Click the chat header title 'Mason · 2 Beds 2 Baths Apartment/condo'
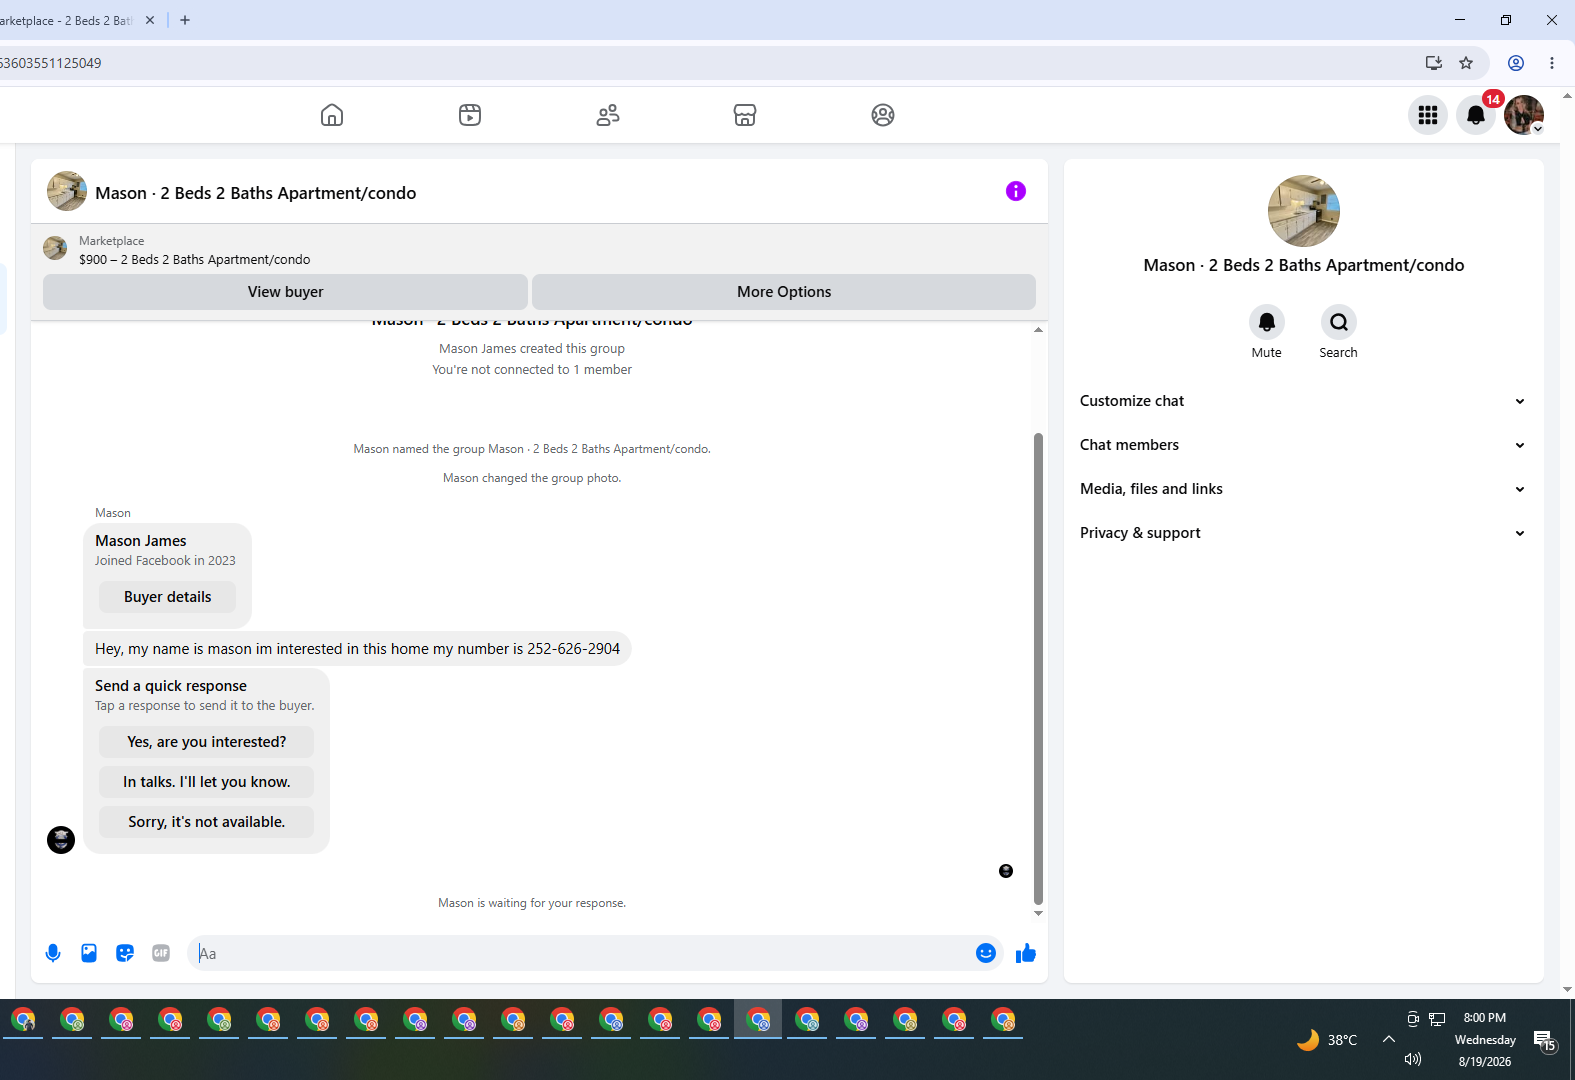 pos(256,193)
